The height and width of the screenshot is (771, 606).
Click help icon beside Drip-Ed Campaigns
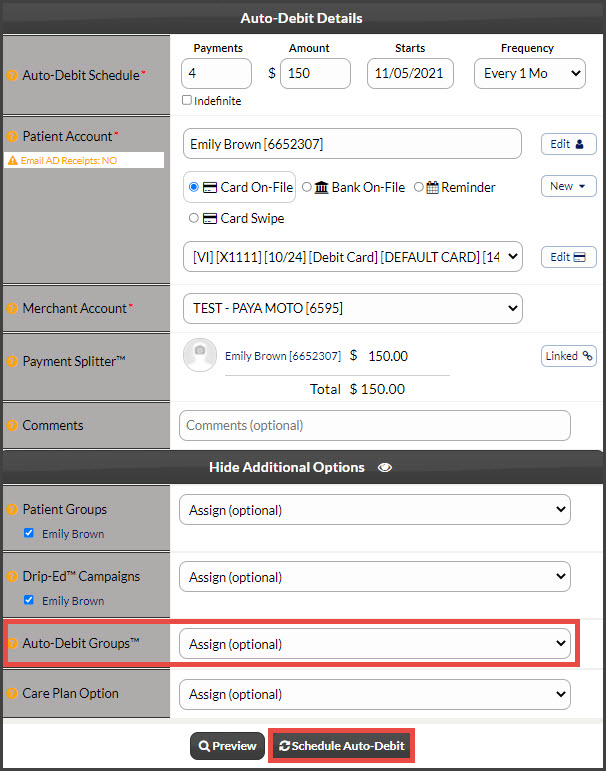click(12, 577)
